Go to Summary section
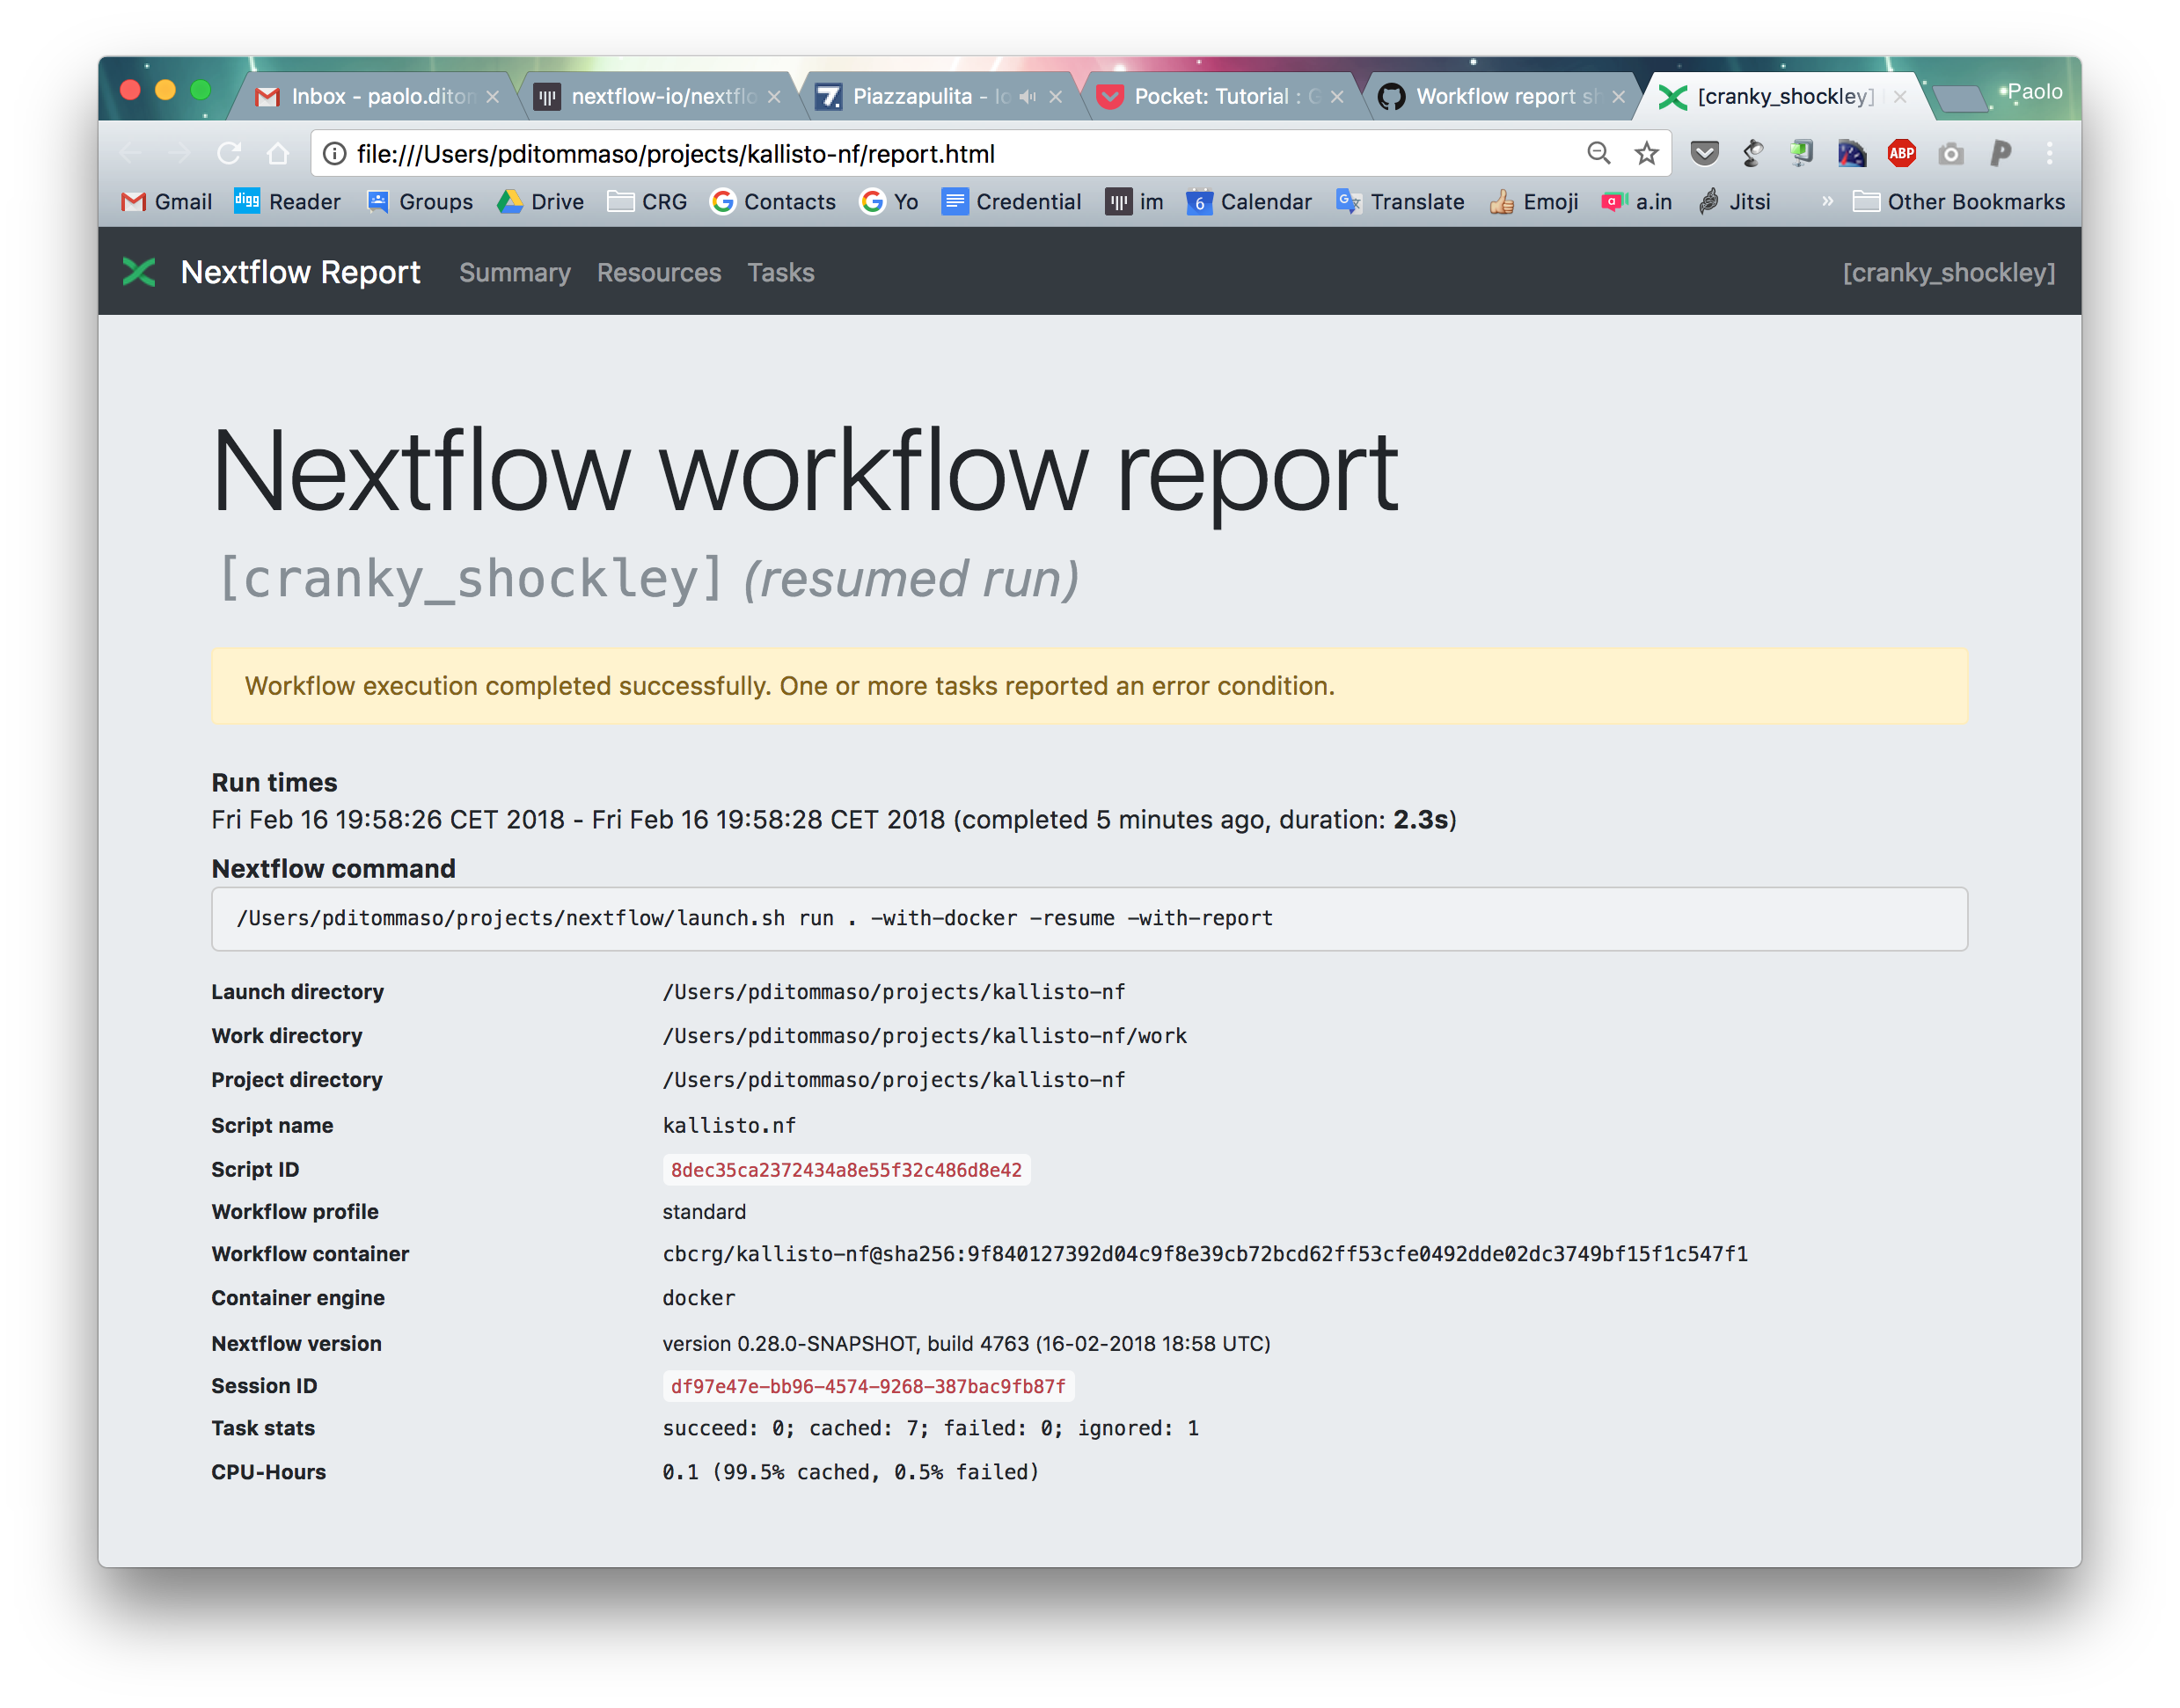The height and width of the screenshot is (1708, 2180). [515, 272]
